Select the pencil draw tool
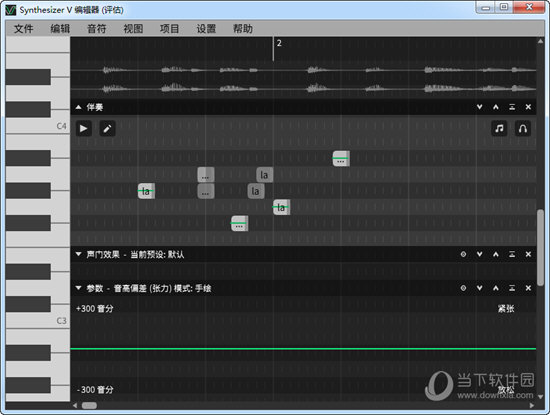 pyautogui.click(x=107, y=128)
